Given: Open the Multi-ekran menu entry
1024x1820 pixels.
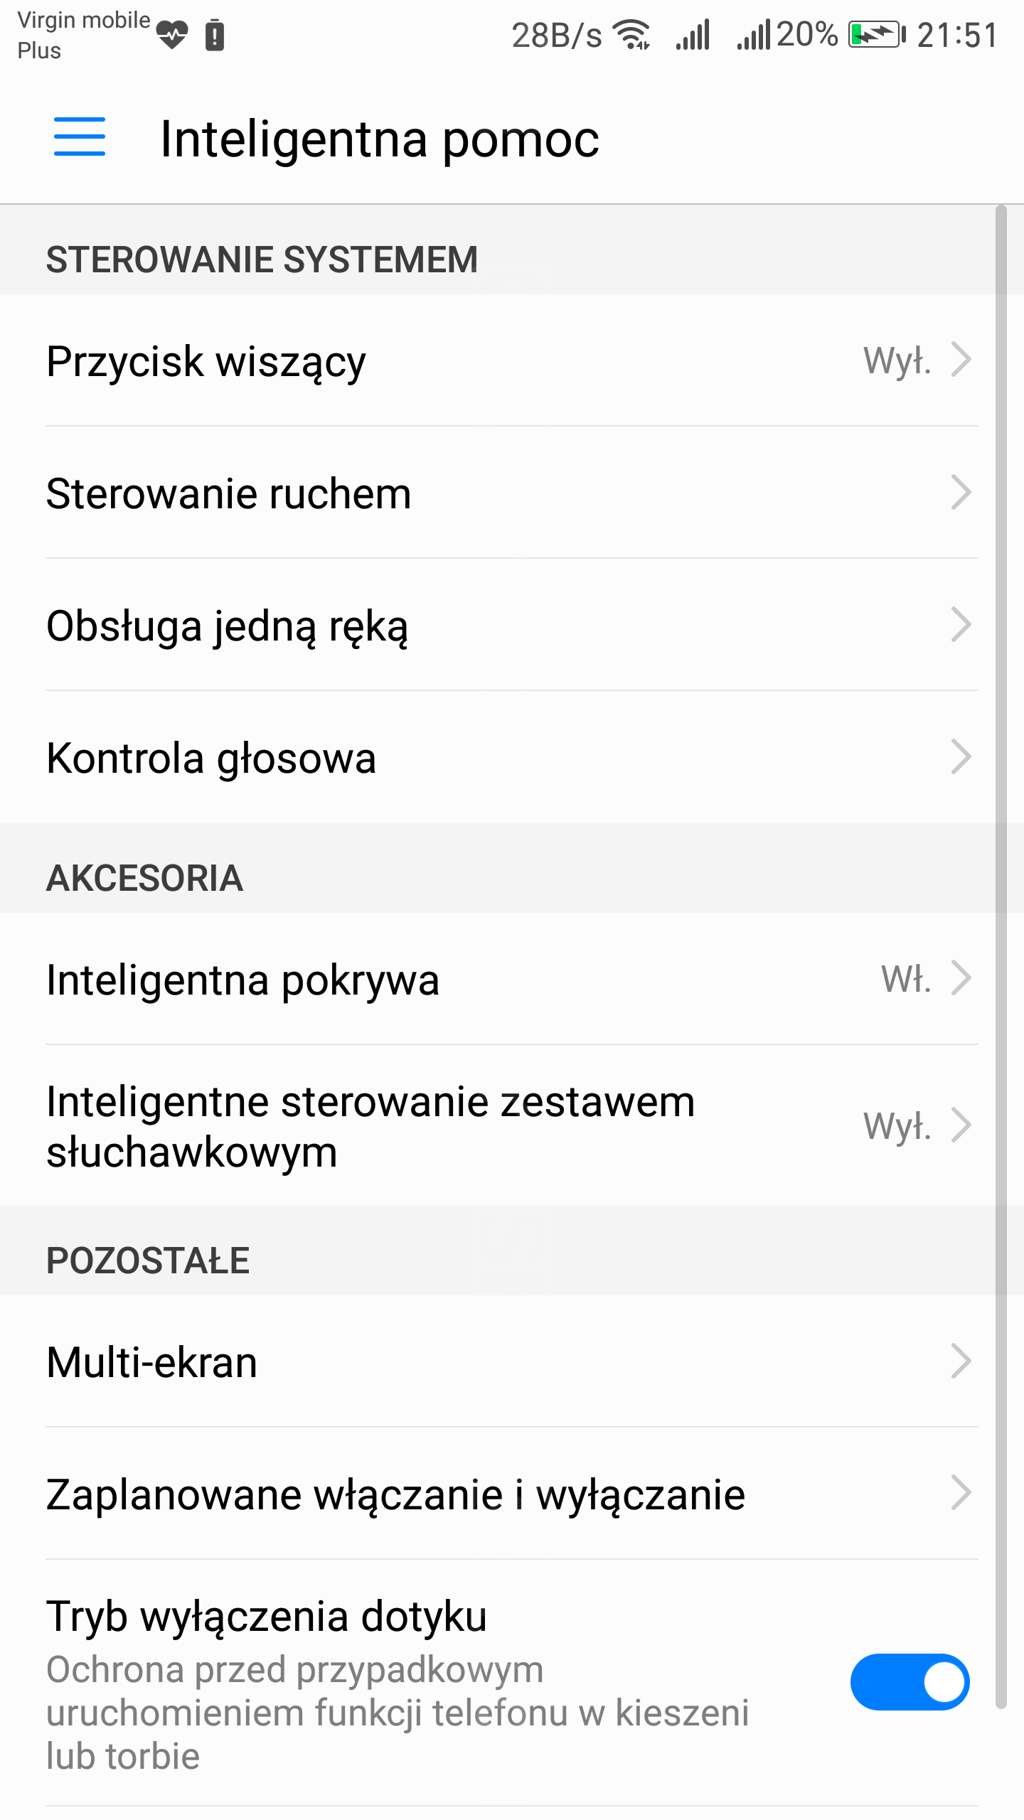Looking at the screenshot, I should 152,1362.
